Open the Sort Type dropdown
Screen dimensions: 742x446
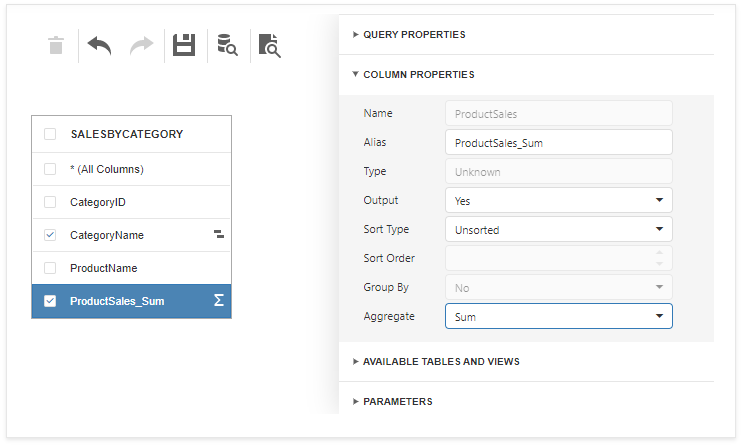[x=558, y=230]
